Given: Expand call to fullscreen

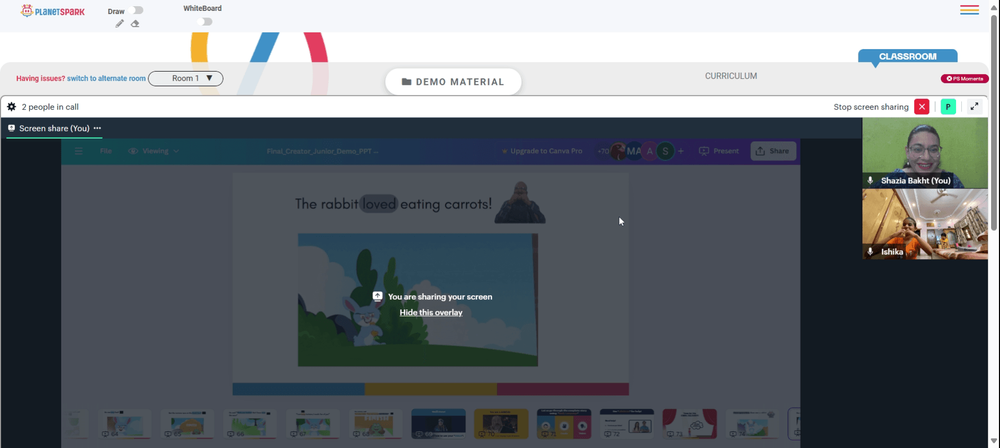Looking at the screenshot, I should pyautogui.click(x=974, y=107).
